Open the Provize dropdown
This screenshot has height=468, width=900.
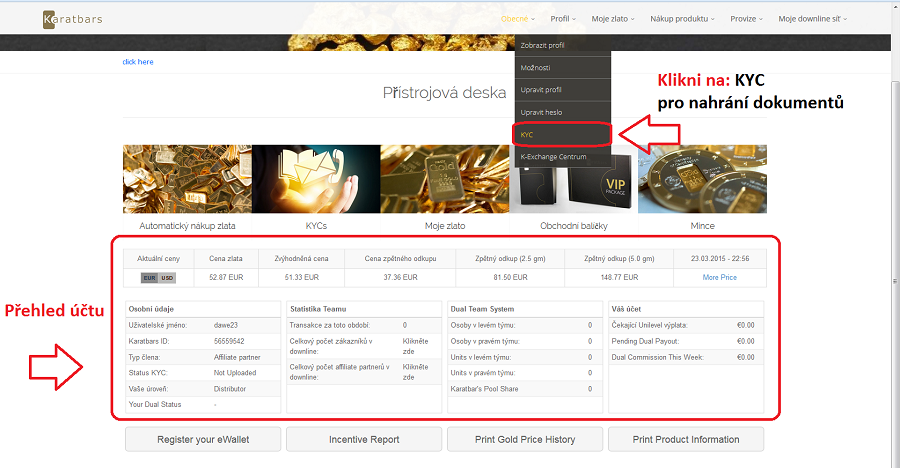(746, 19)
